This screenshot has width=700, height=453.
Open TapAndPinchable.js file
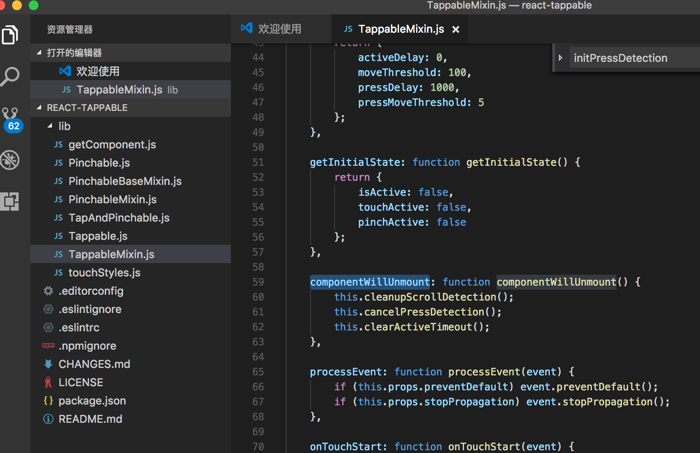pos(130,218)
